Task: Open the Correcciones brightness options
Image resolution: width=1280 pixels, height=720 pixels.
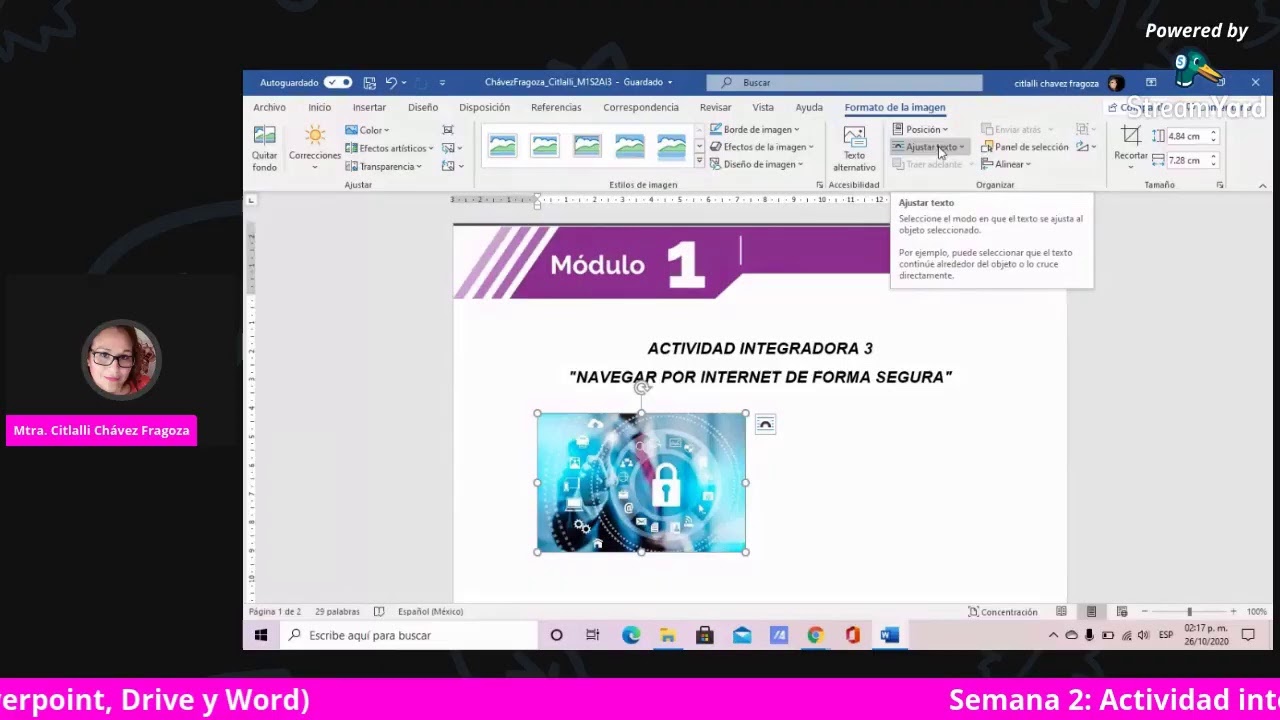Action: click(x=315, y=148)
